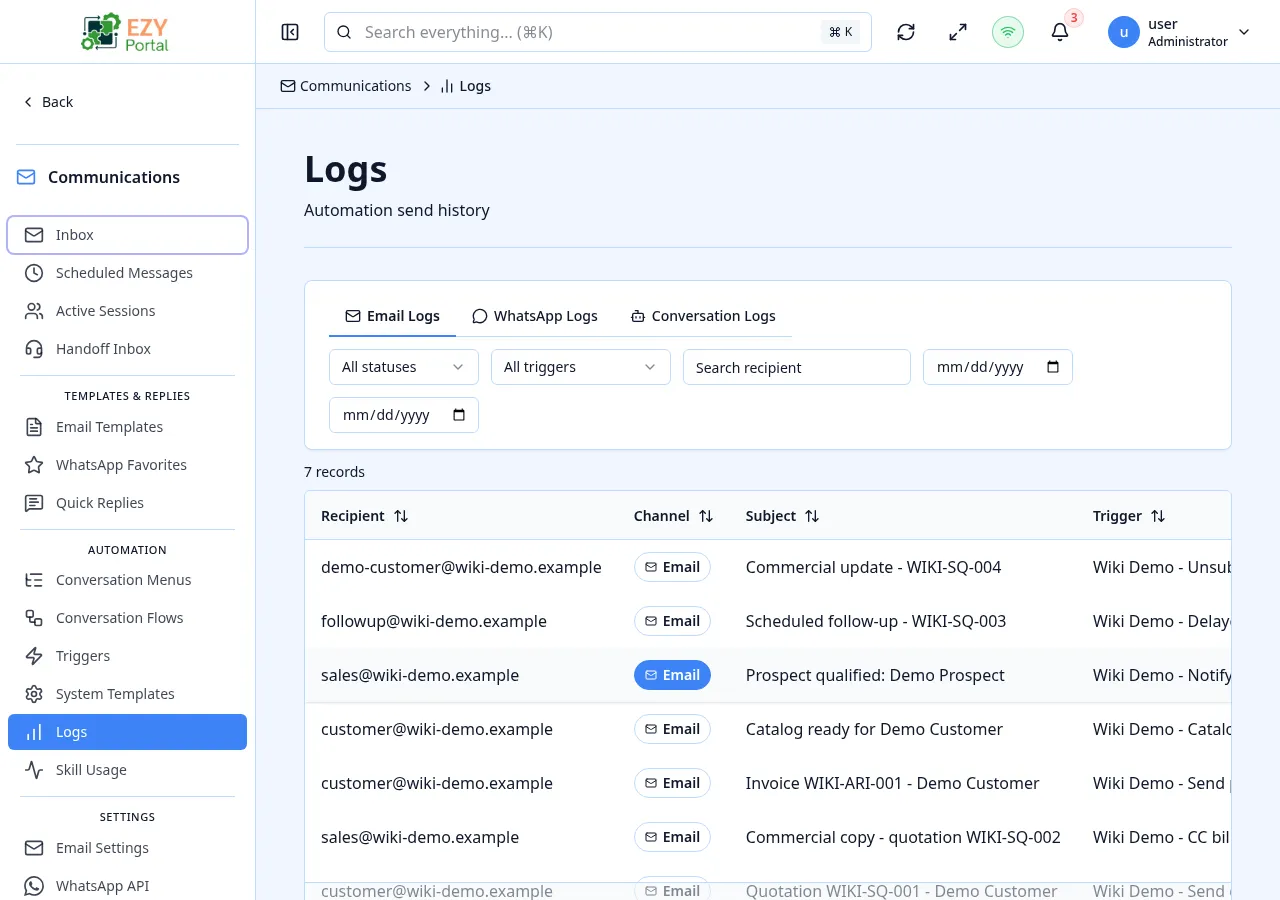
Task: Open WhatsApp Favorites in sidebar
Action: 127,465
